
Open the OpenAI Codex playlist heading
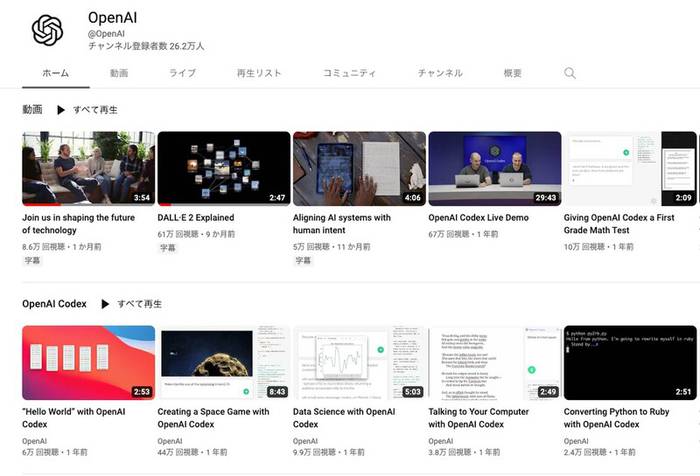[54, 304]
